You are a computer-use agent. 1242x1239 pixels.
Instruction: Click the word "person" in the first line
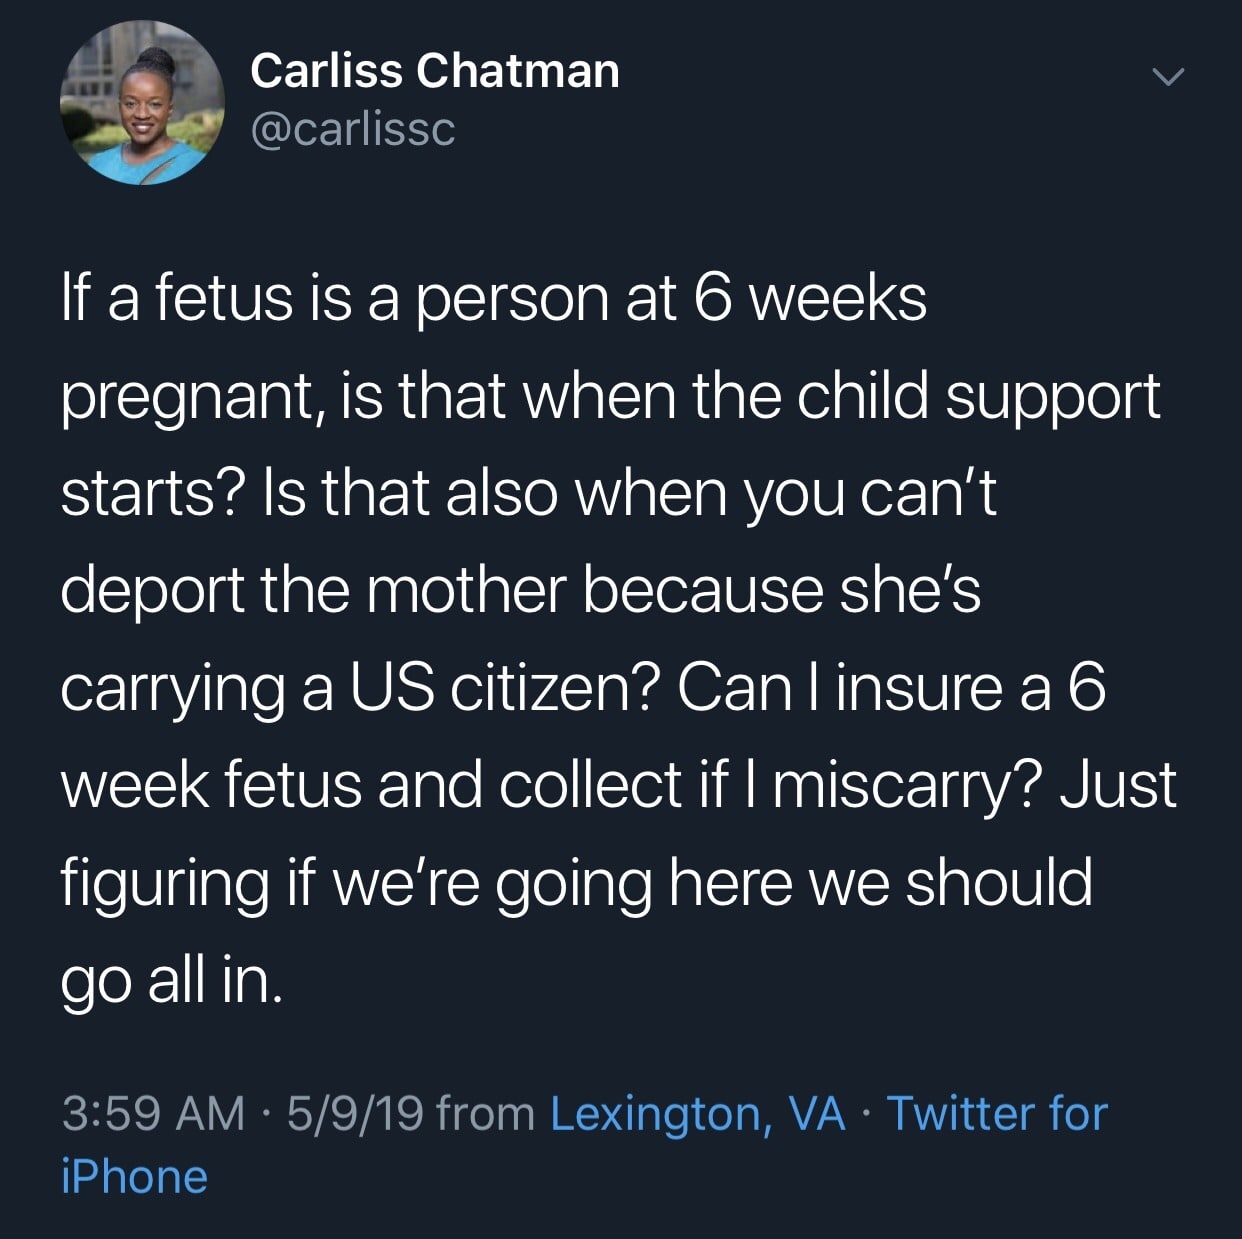[x=511, y=300]
